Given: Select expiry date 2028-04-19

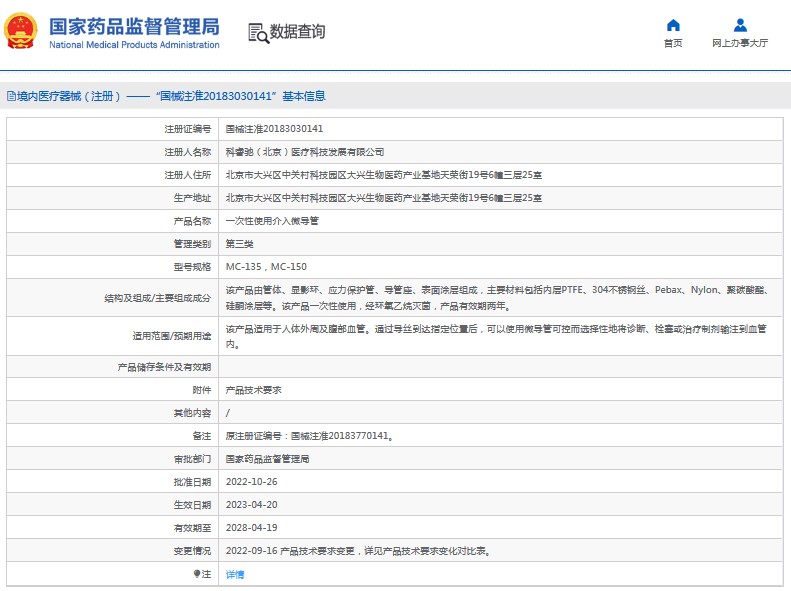Looking at the screenshot, I should point(251,528).
